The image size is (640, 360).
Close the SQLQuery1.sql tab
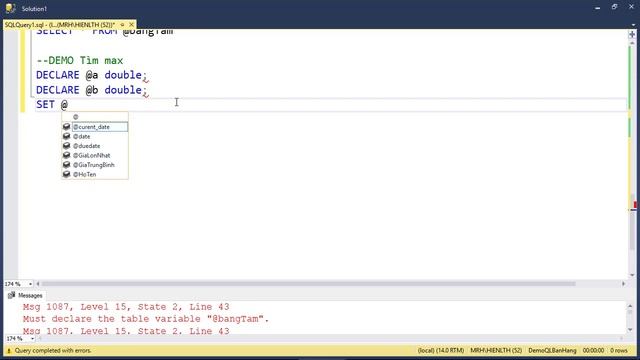click(x=131, y=25)
